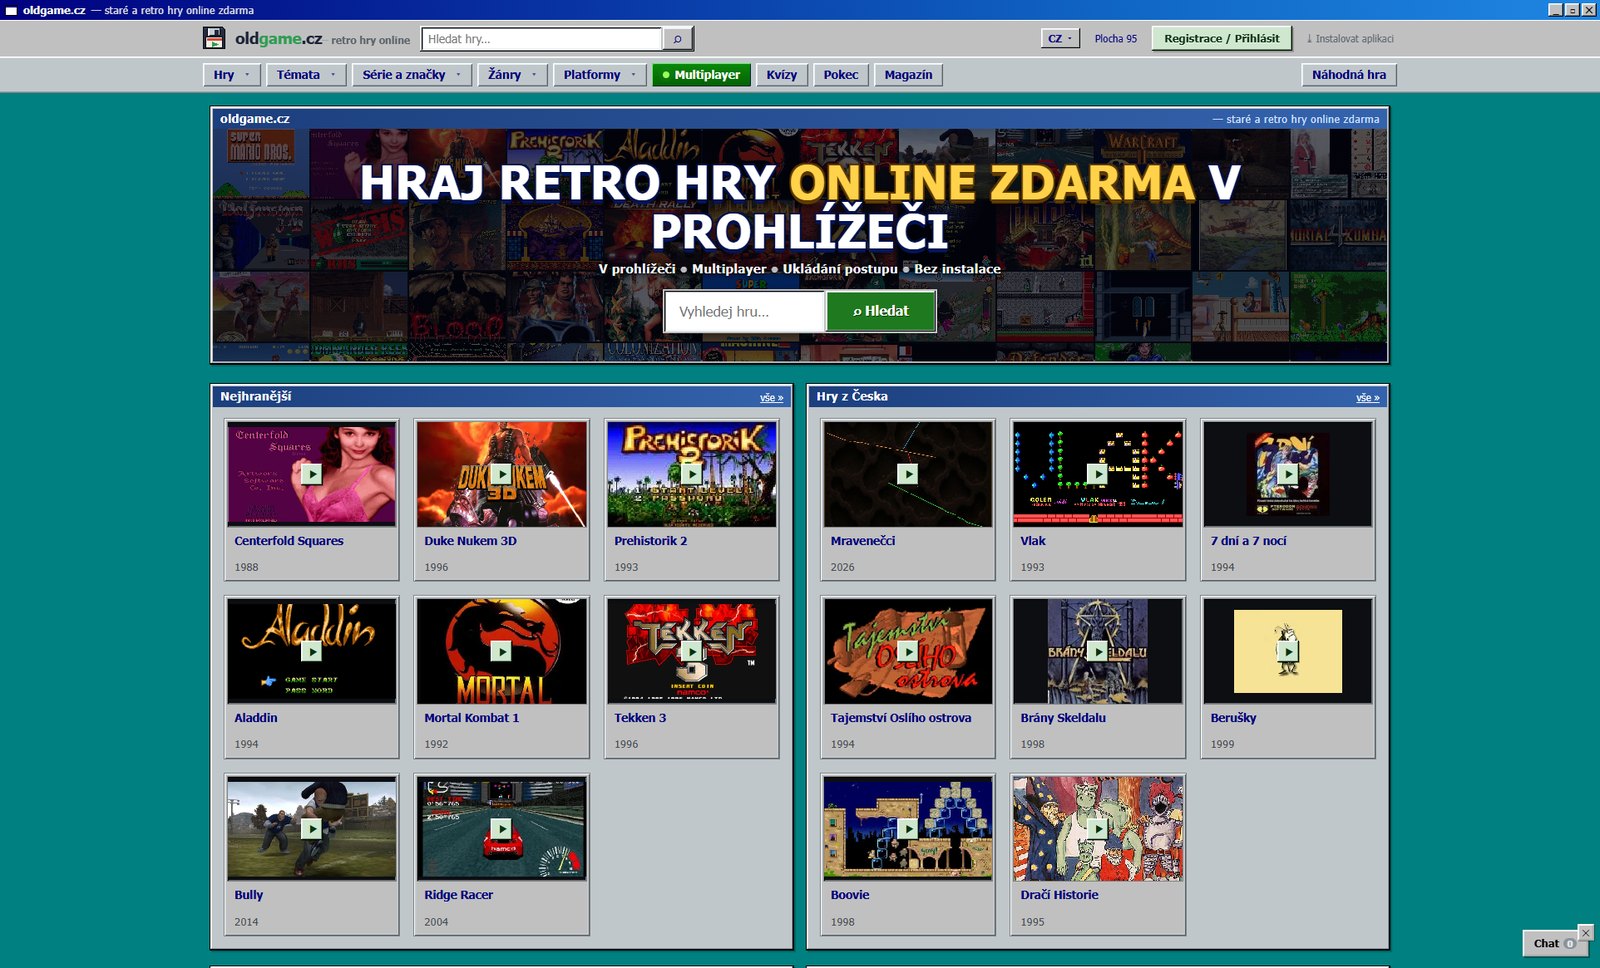Open the Vlak title link

(x=1032, y=541)
